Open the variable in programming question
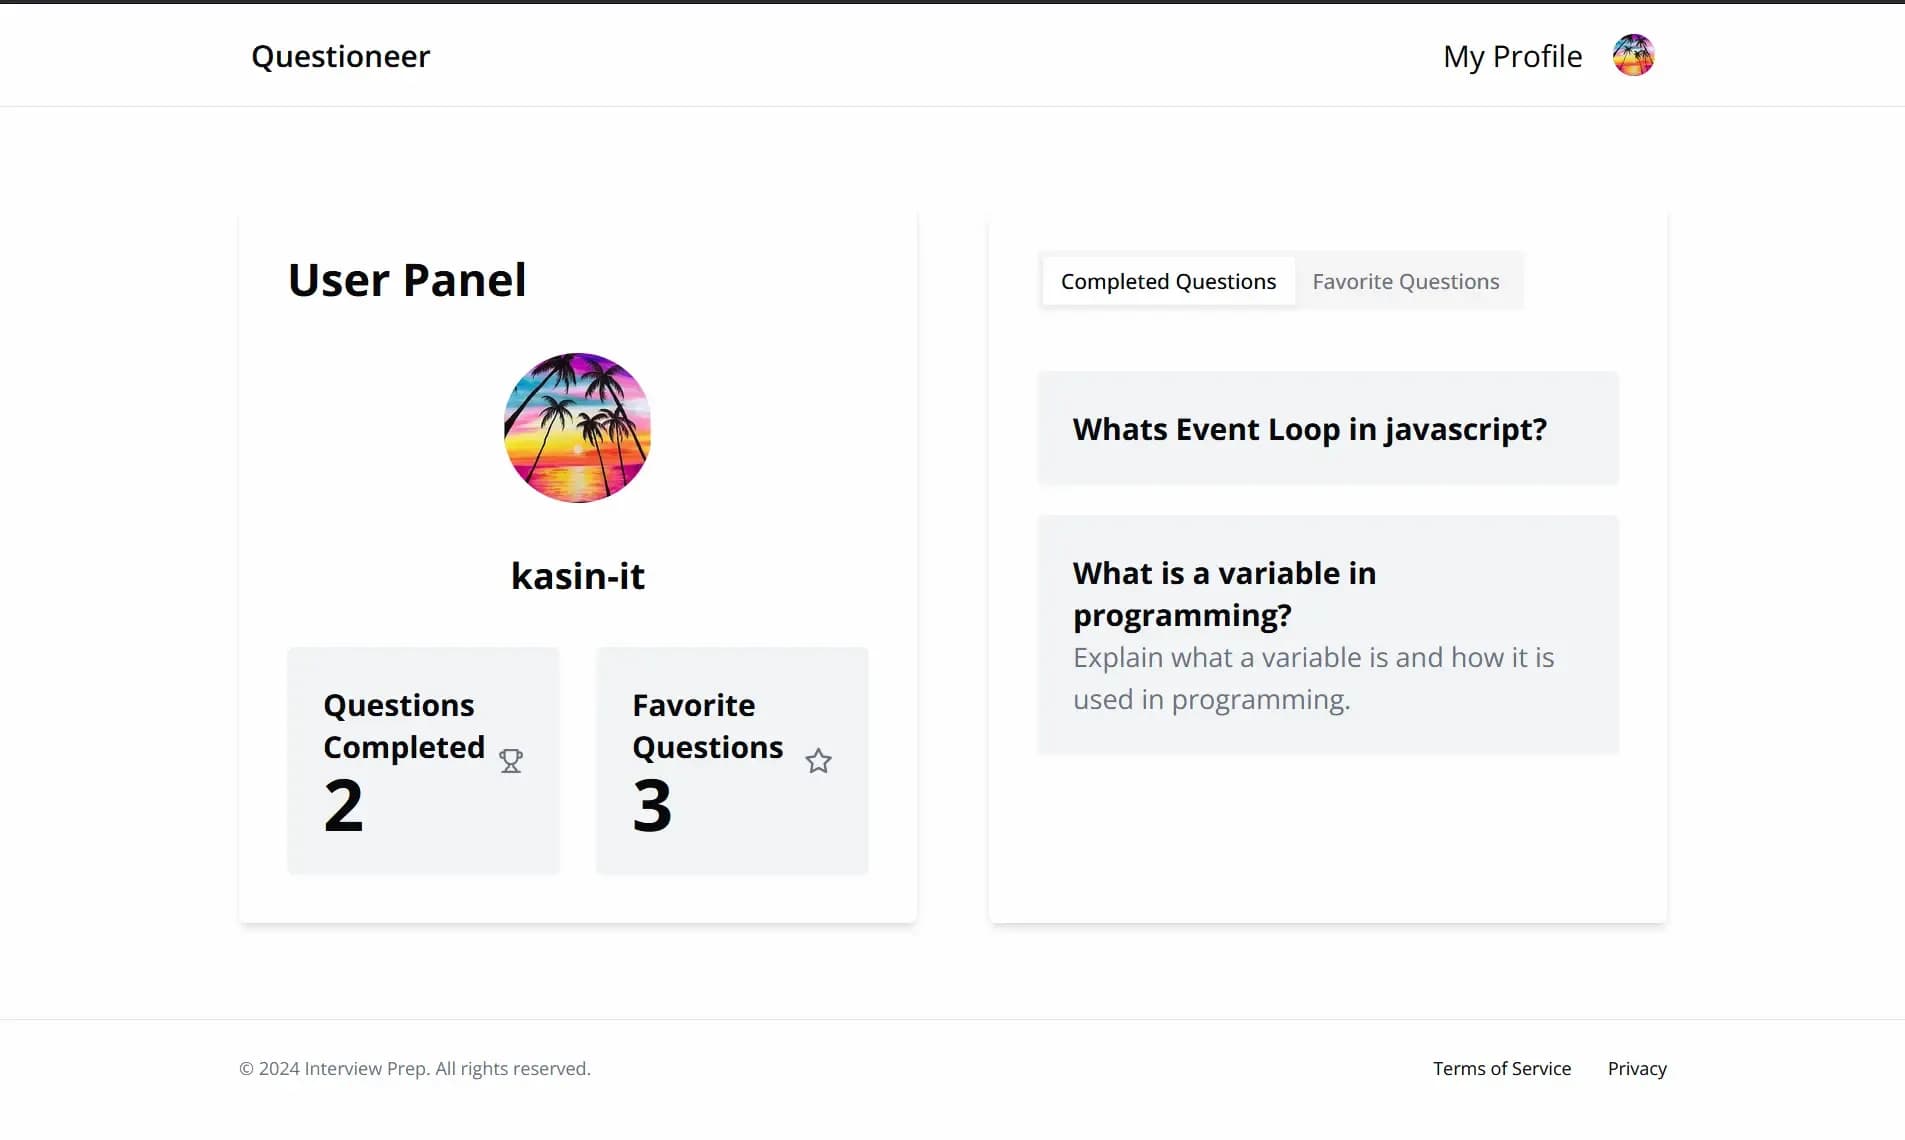 point(1327,634)
